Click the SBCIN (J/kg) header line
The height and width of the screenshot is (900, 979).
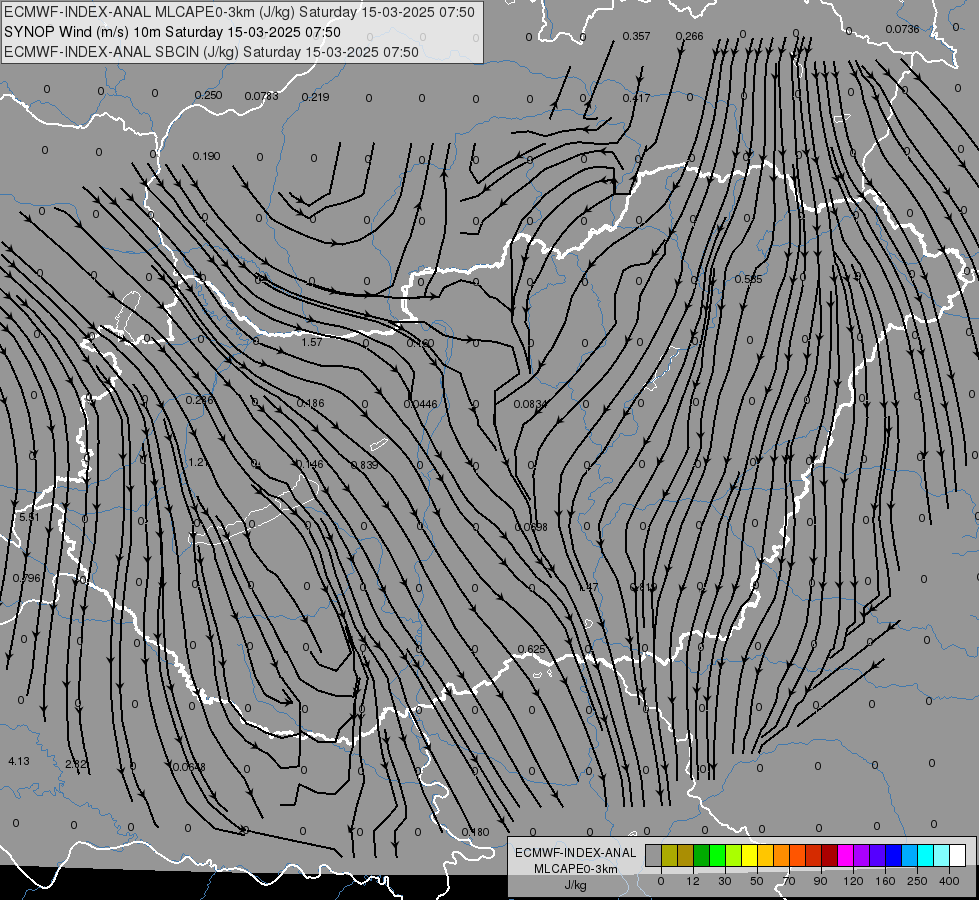click(211, 52)
